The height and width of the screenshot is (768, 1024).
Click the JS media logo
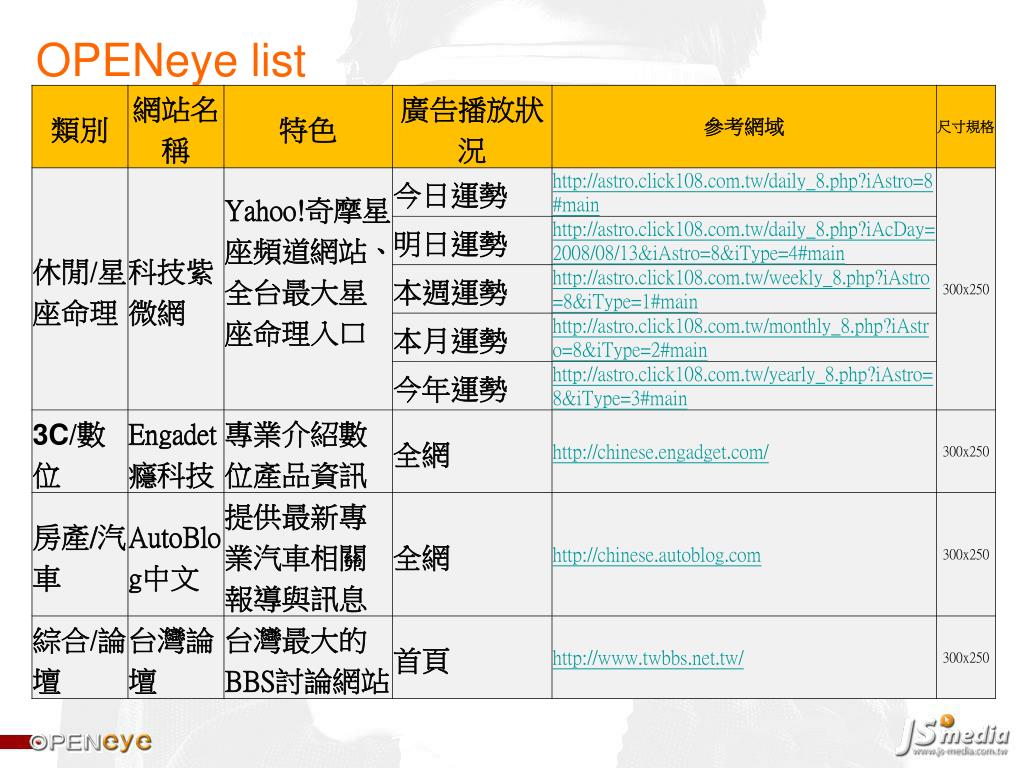click(953, 736)
